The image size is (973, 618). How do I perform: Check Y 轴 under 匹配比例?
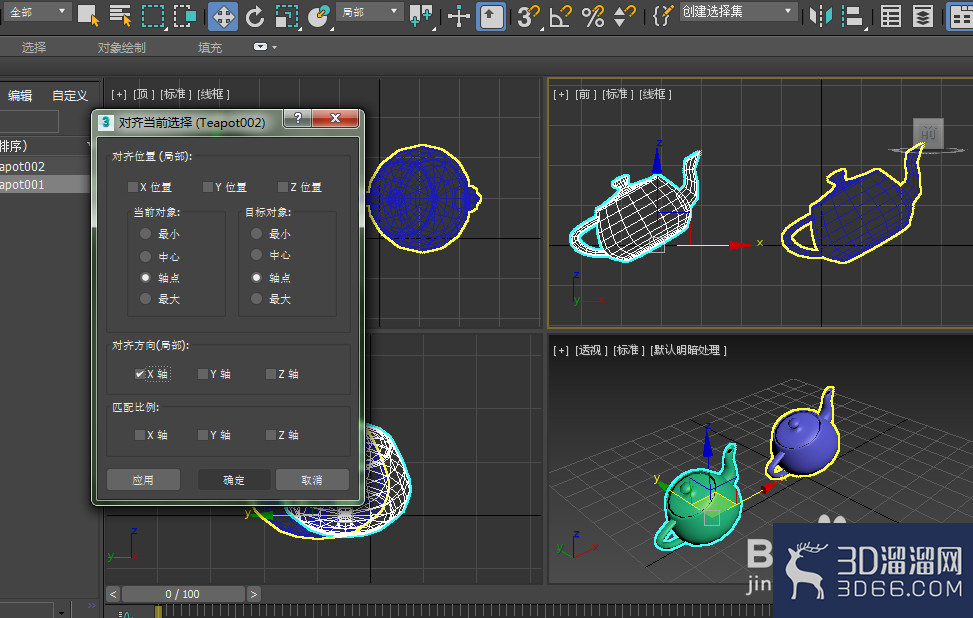click(202, 435)
